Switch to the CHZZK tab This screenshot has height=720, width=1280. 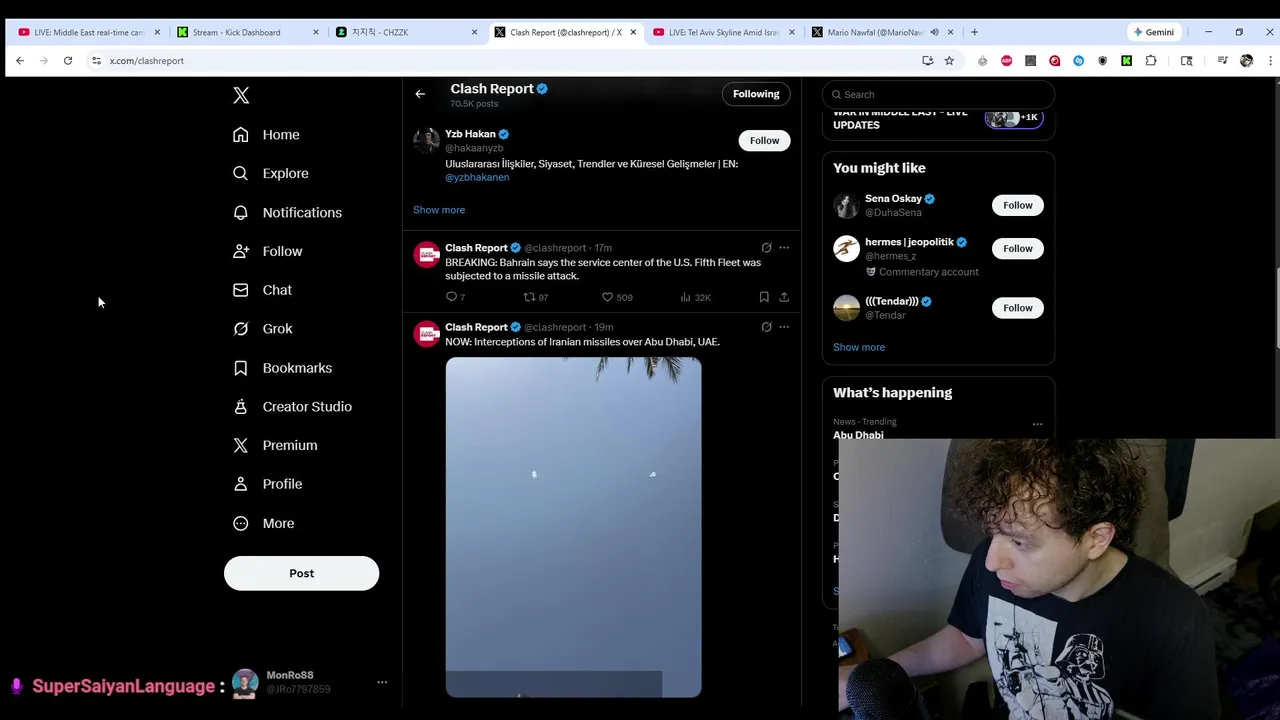coord(405,32)
